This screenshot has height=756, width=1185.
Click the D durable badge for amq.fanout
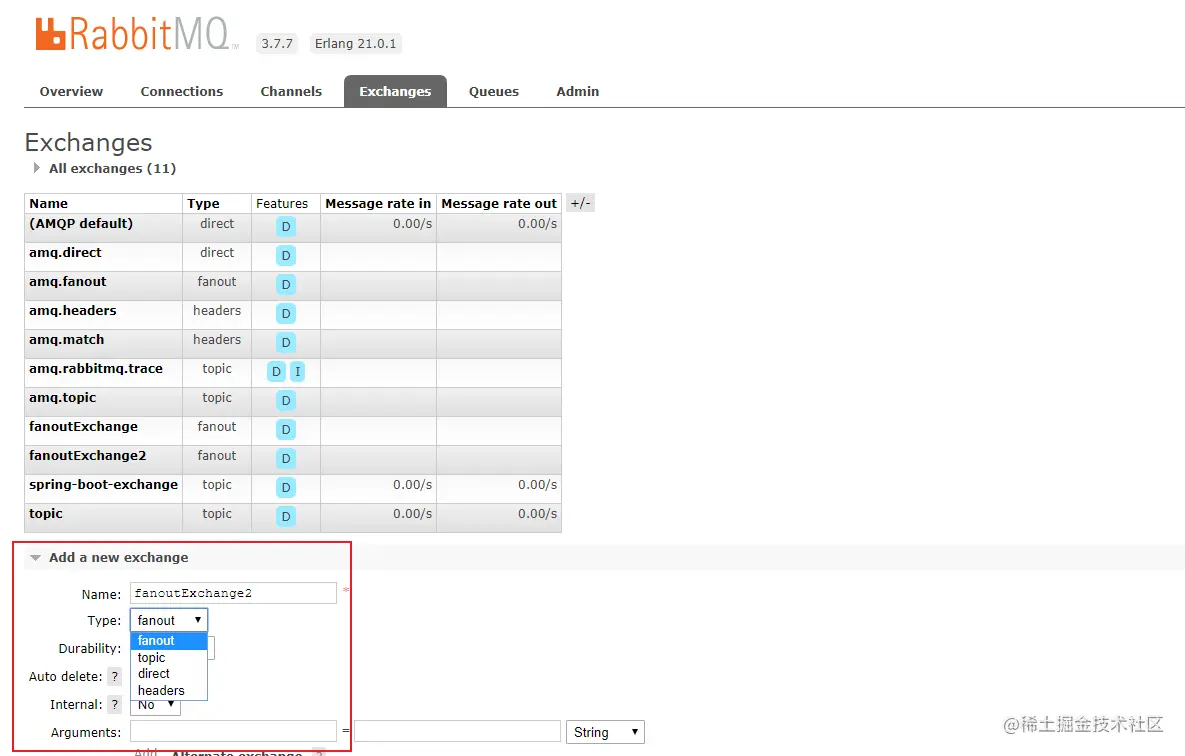tap(286, 284)
